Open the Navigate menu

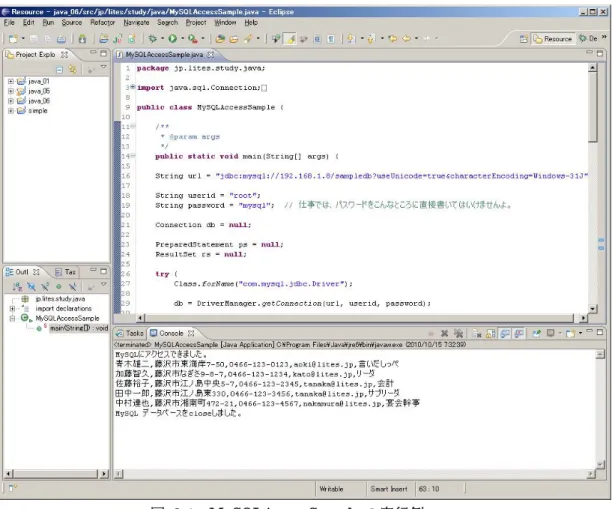[x=136, y=23]
